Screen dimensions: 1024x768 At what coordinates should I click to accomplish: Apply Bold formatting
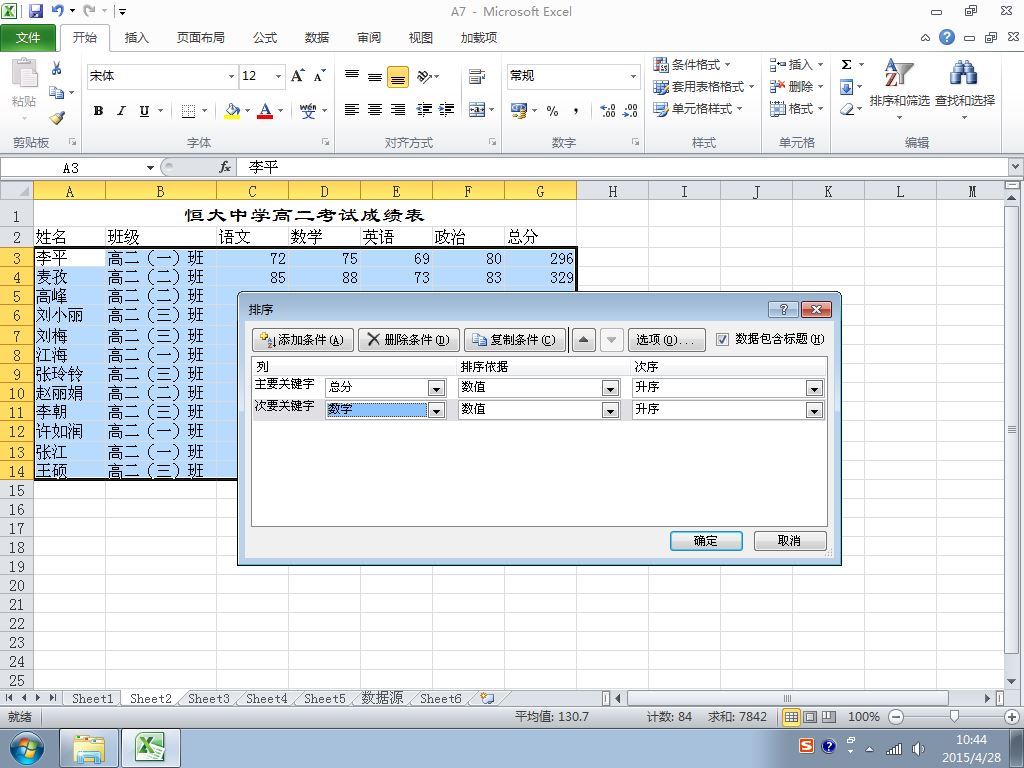pyautogui.click(x=98, y=111)
